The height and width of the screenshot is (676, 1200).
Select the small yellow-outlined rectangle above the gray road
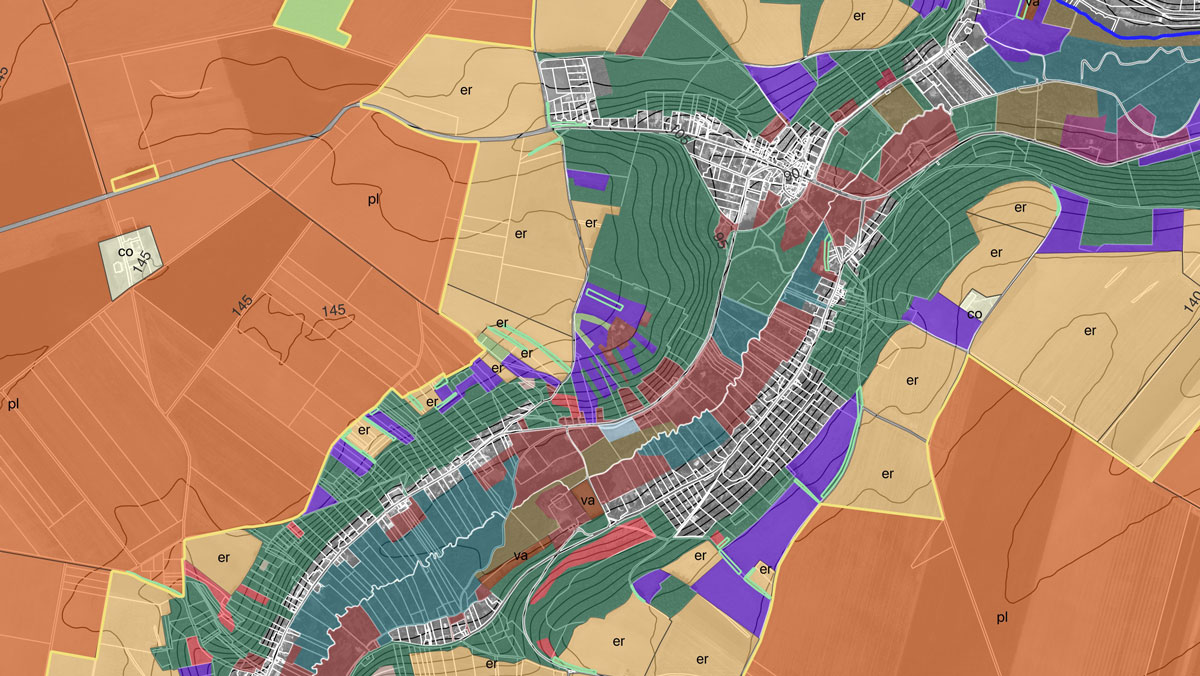coord(135,180)
